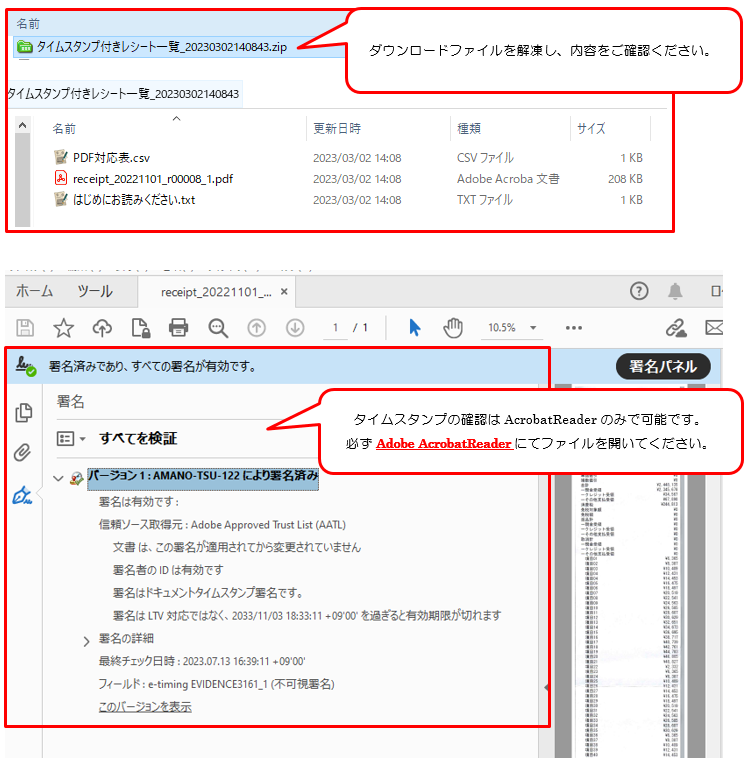Click 署名パネル button
This screenshot has height=772, width=749.
tap(663, 366)
